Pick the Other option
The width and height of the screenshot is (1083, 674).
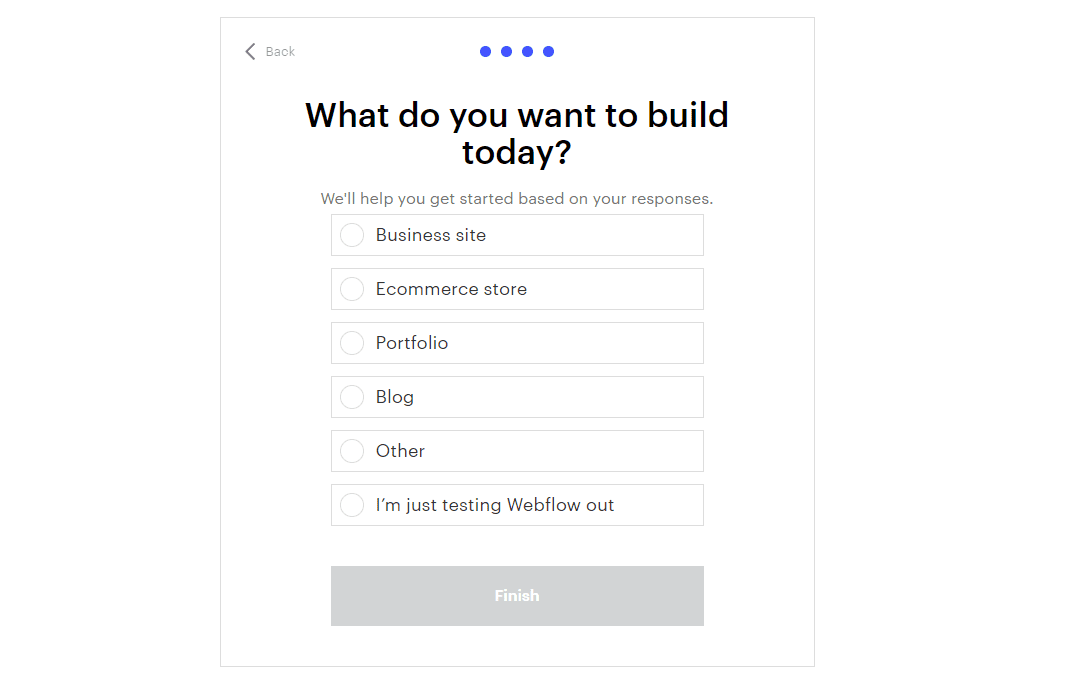[352, 451]
